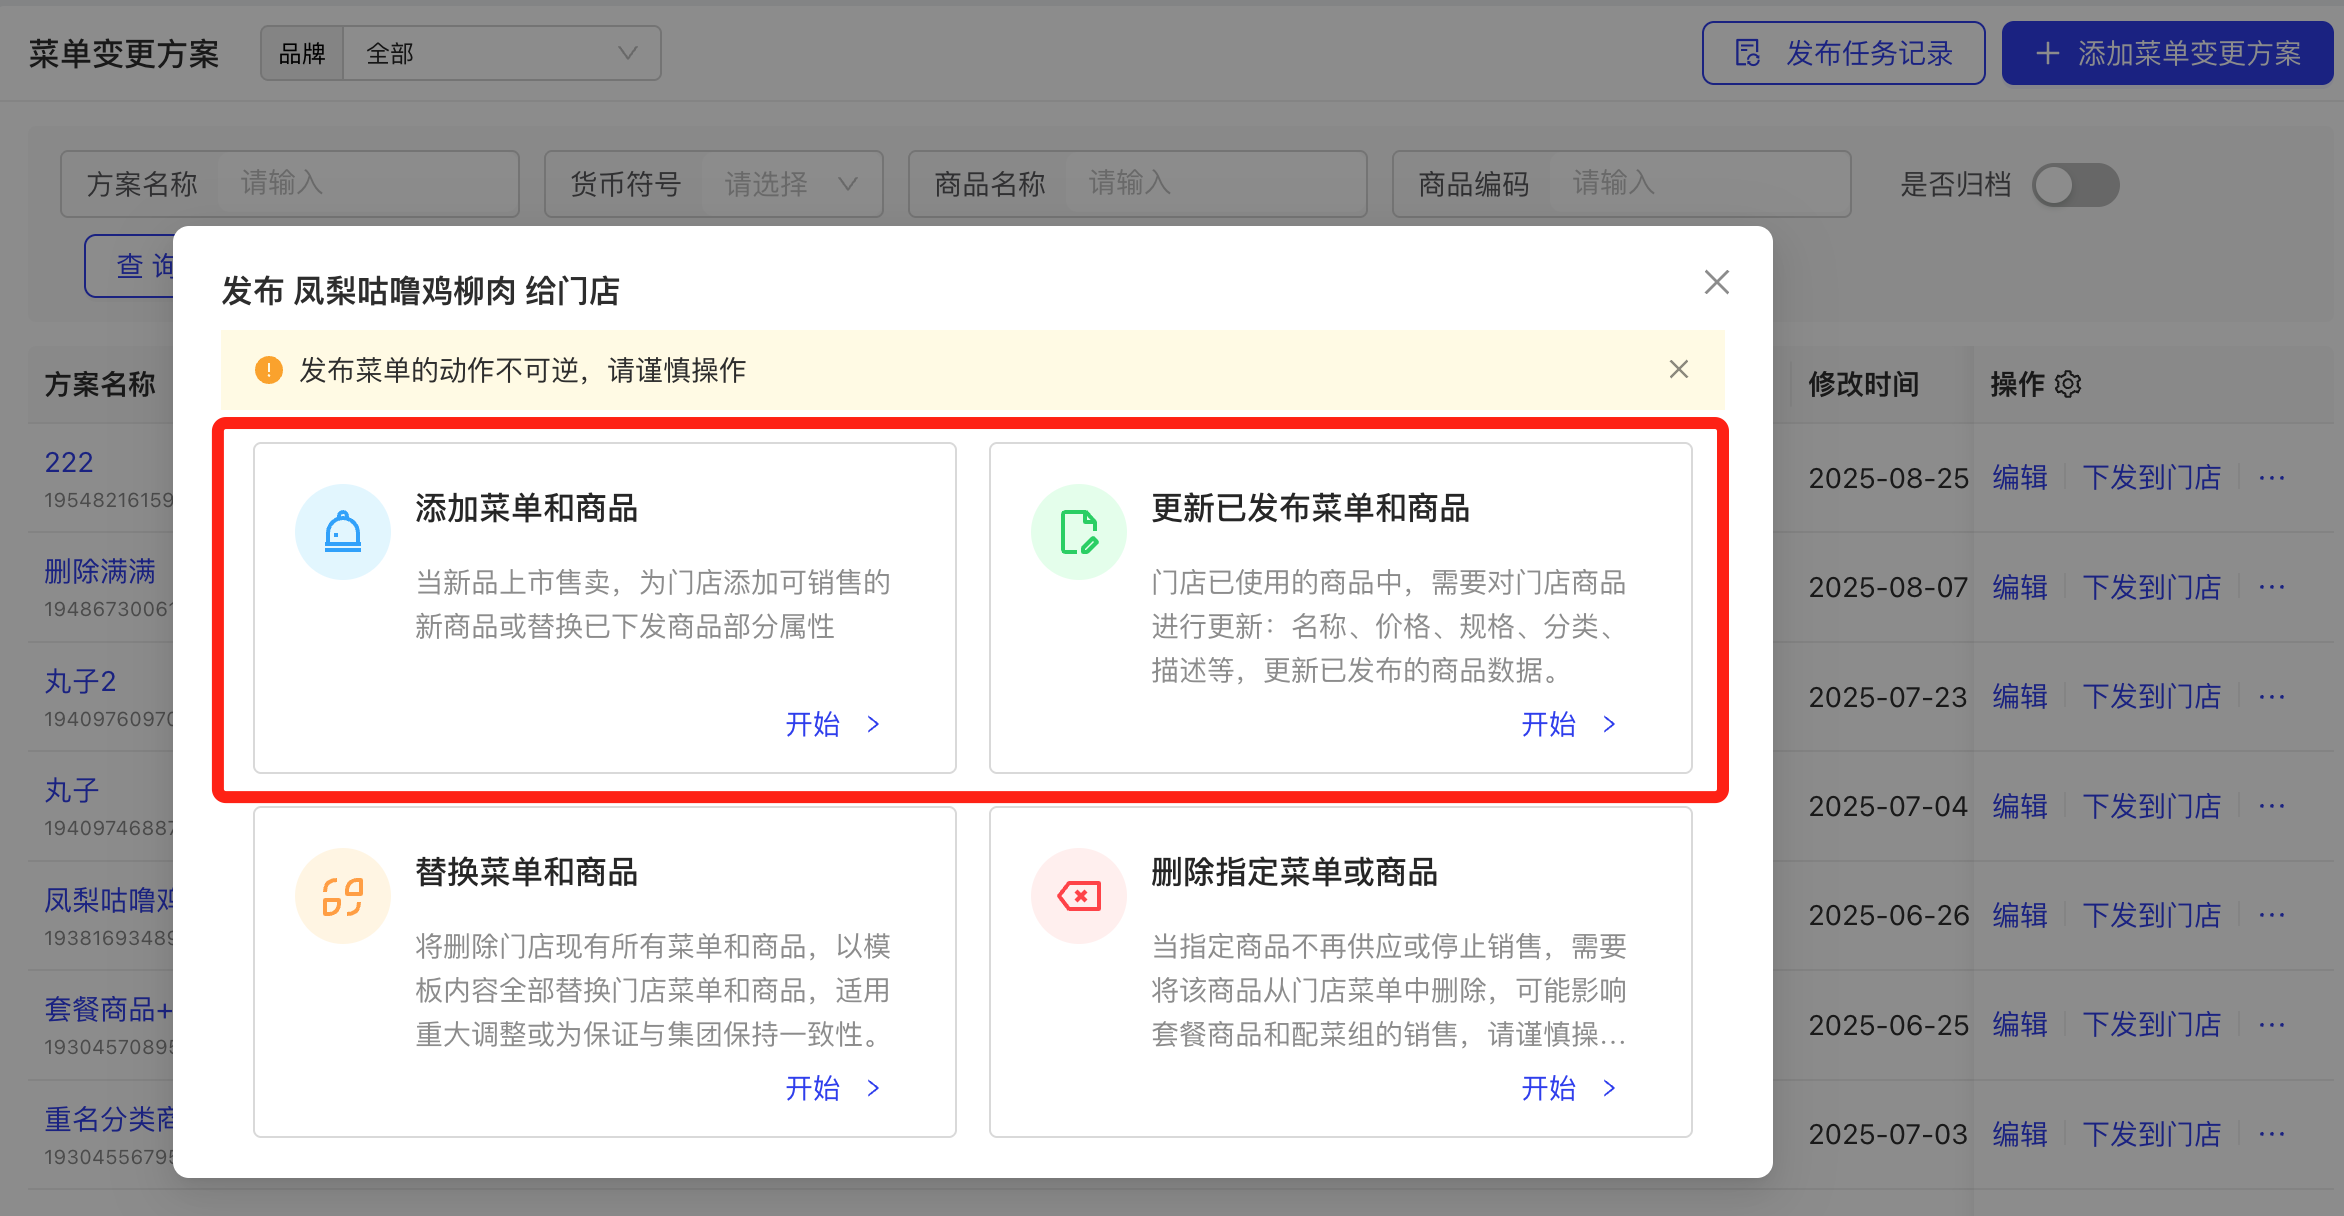Screen dimensions: 2344x1216
Task: Click 添加菜单变更方案 button
Action: pyautogui.click(x=2167, y=53)
